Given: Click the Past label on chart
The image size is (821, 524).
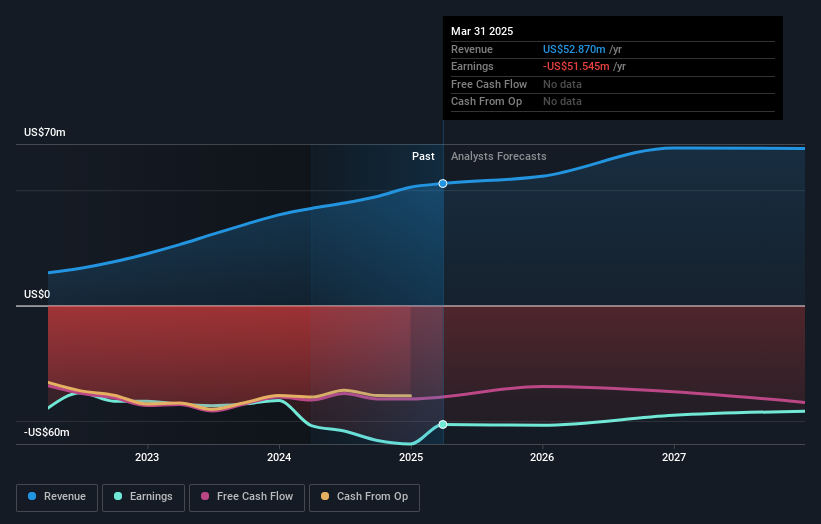Looking at the screenshot, I should 423,157.
